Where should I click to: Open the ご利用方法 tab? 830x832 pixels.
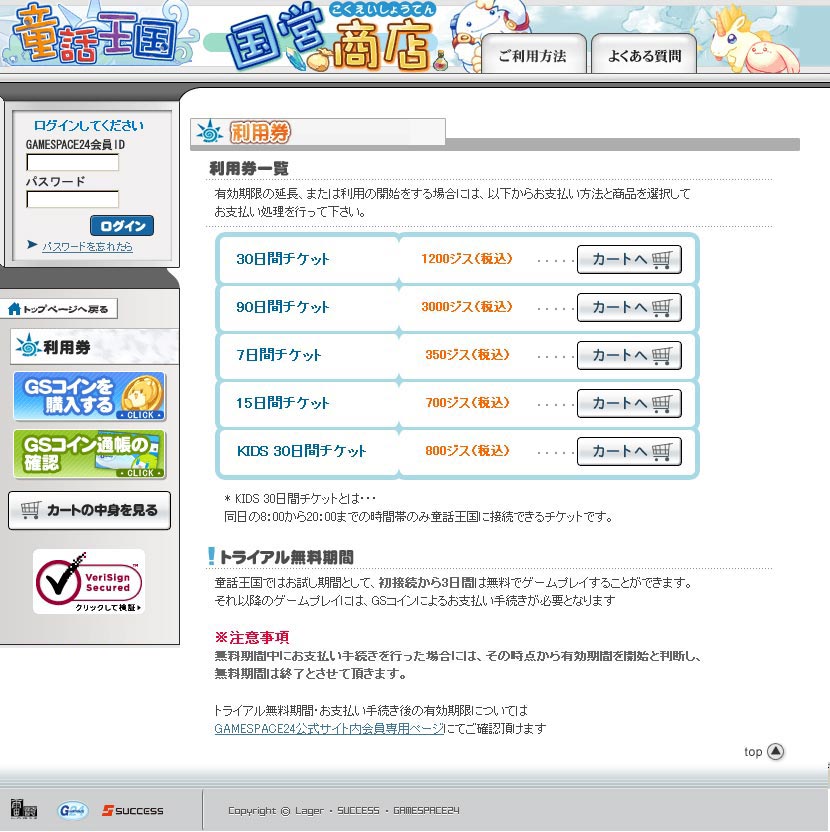point(532,56)
